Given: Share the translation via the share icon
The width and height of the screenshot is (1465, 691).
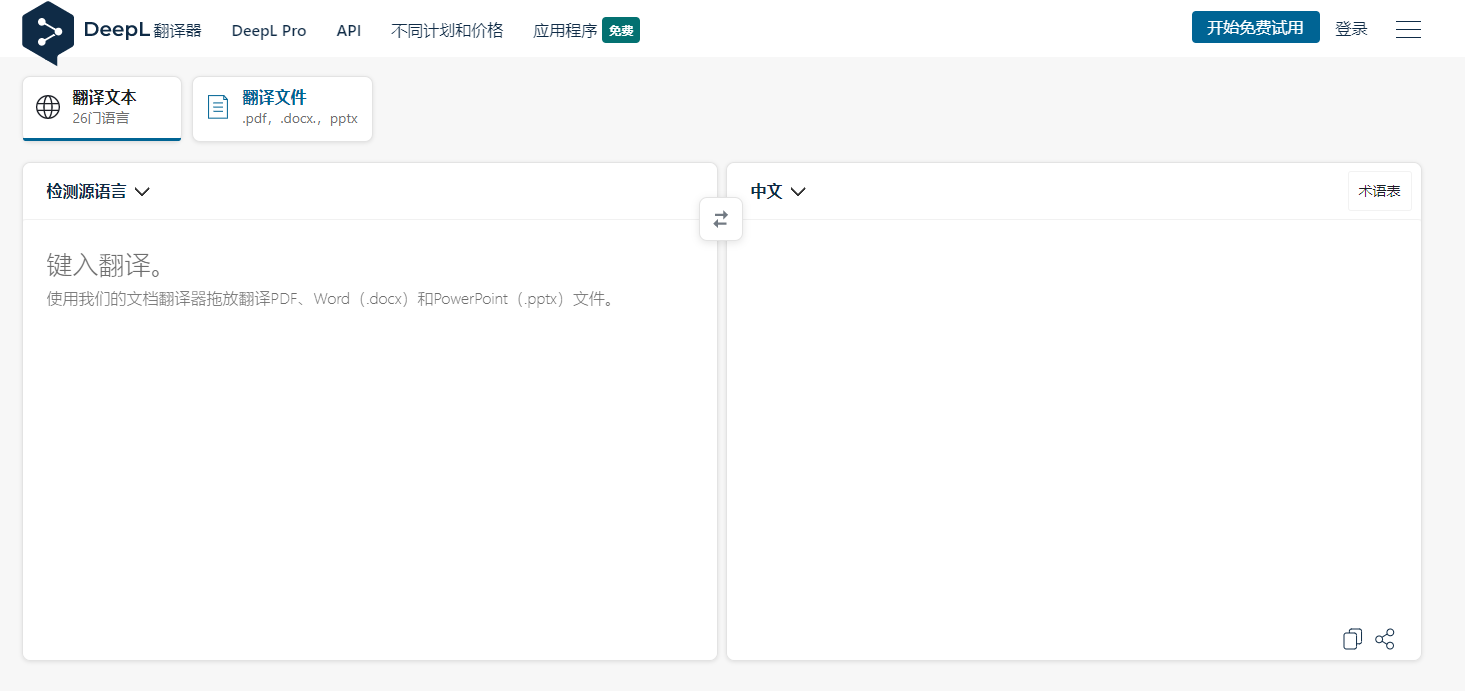Looking at the screenshot, I should (1385, 639).
